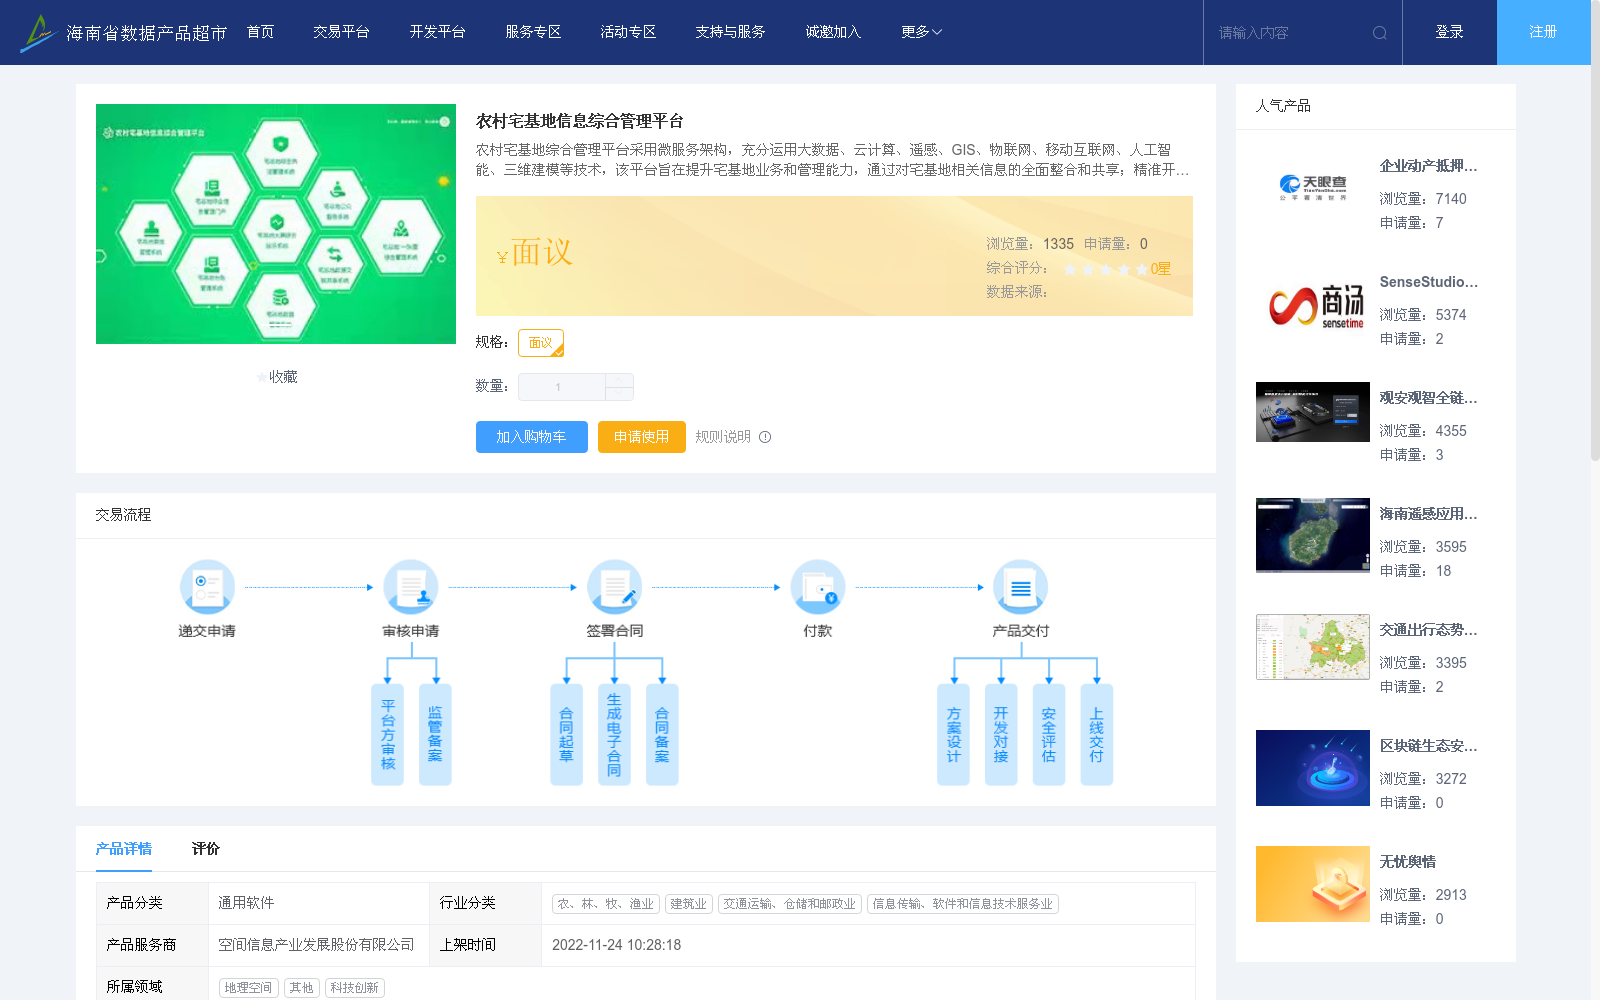The height and width of the screenshot is (1000, 1600).
Task: Click the 付款 step icon
Action: pos(818,587)
